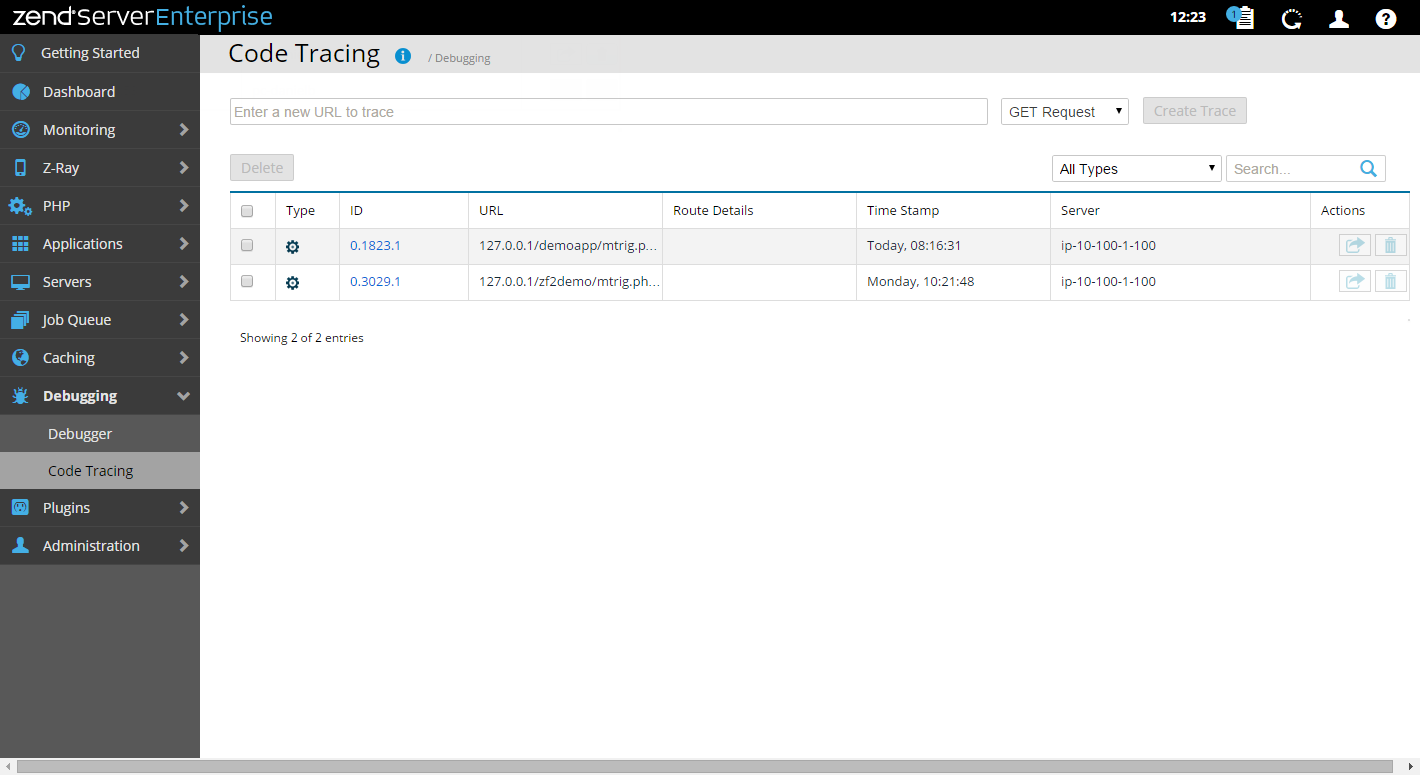Open the GET Request dropdown
The height and width of the screenshot is (775, 1420).
click(x=1064, y=112)
